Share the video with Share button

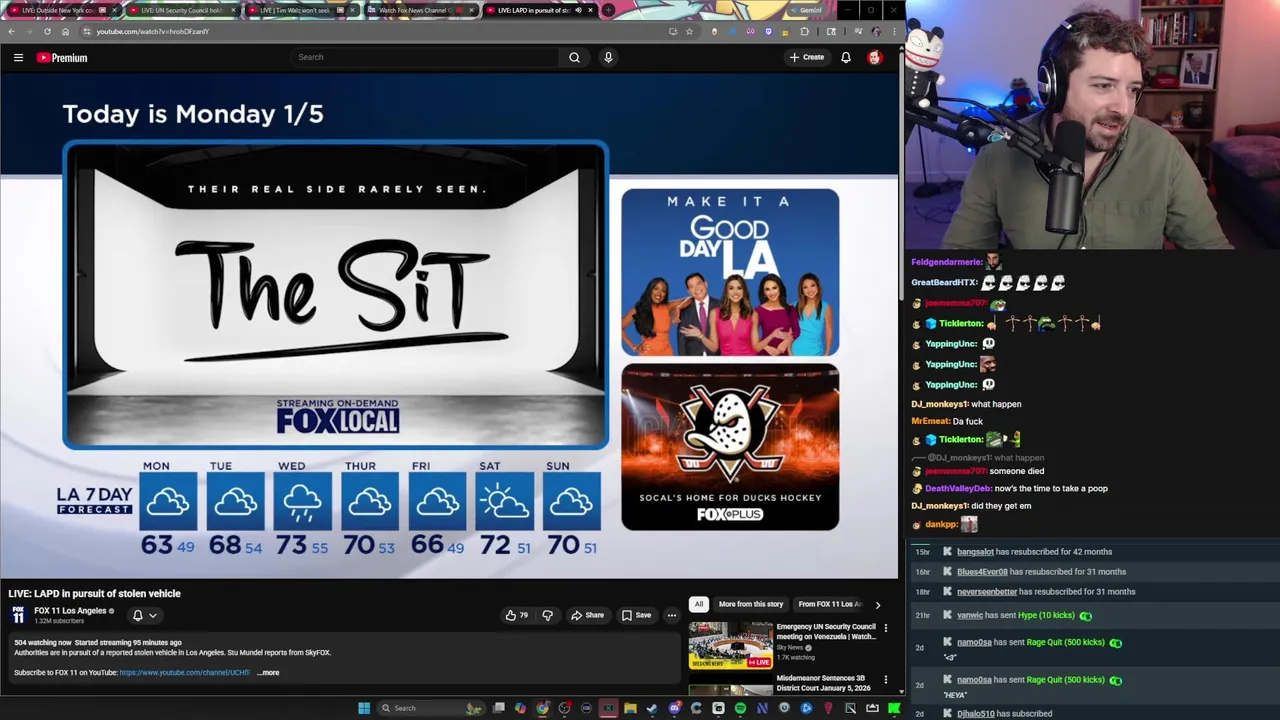click(x=587, y=615)
